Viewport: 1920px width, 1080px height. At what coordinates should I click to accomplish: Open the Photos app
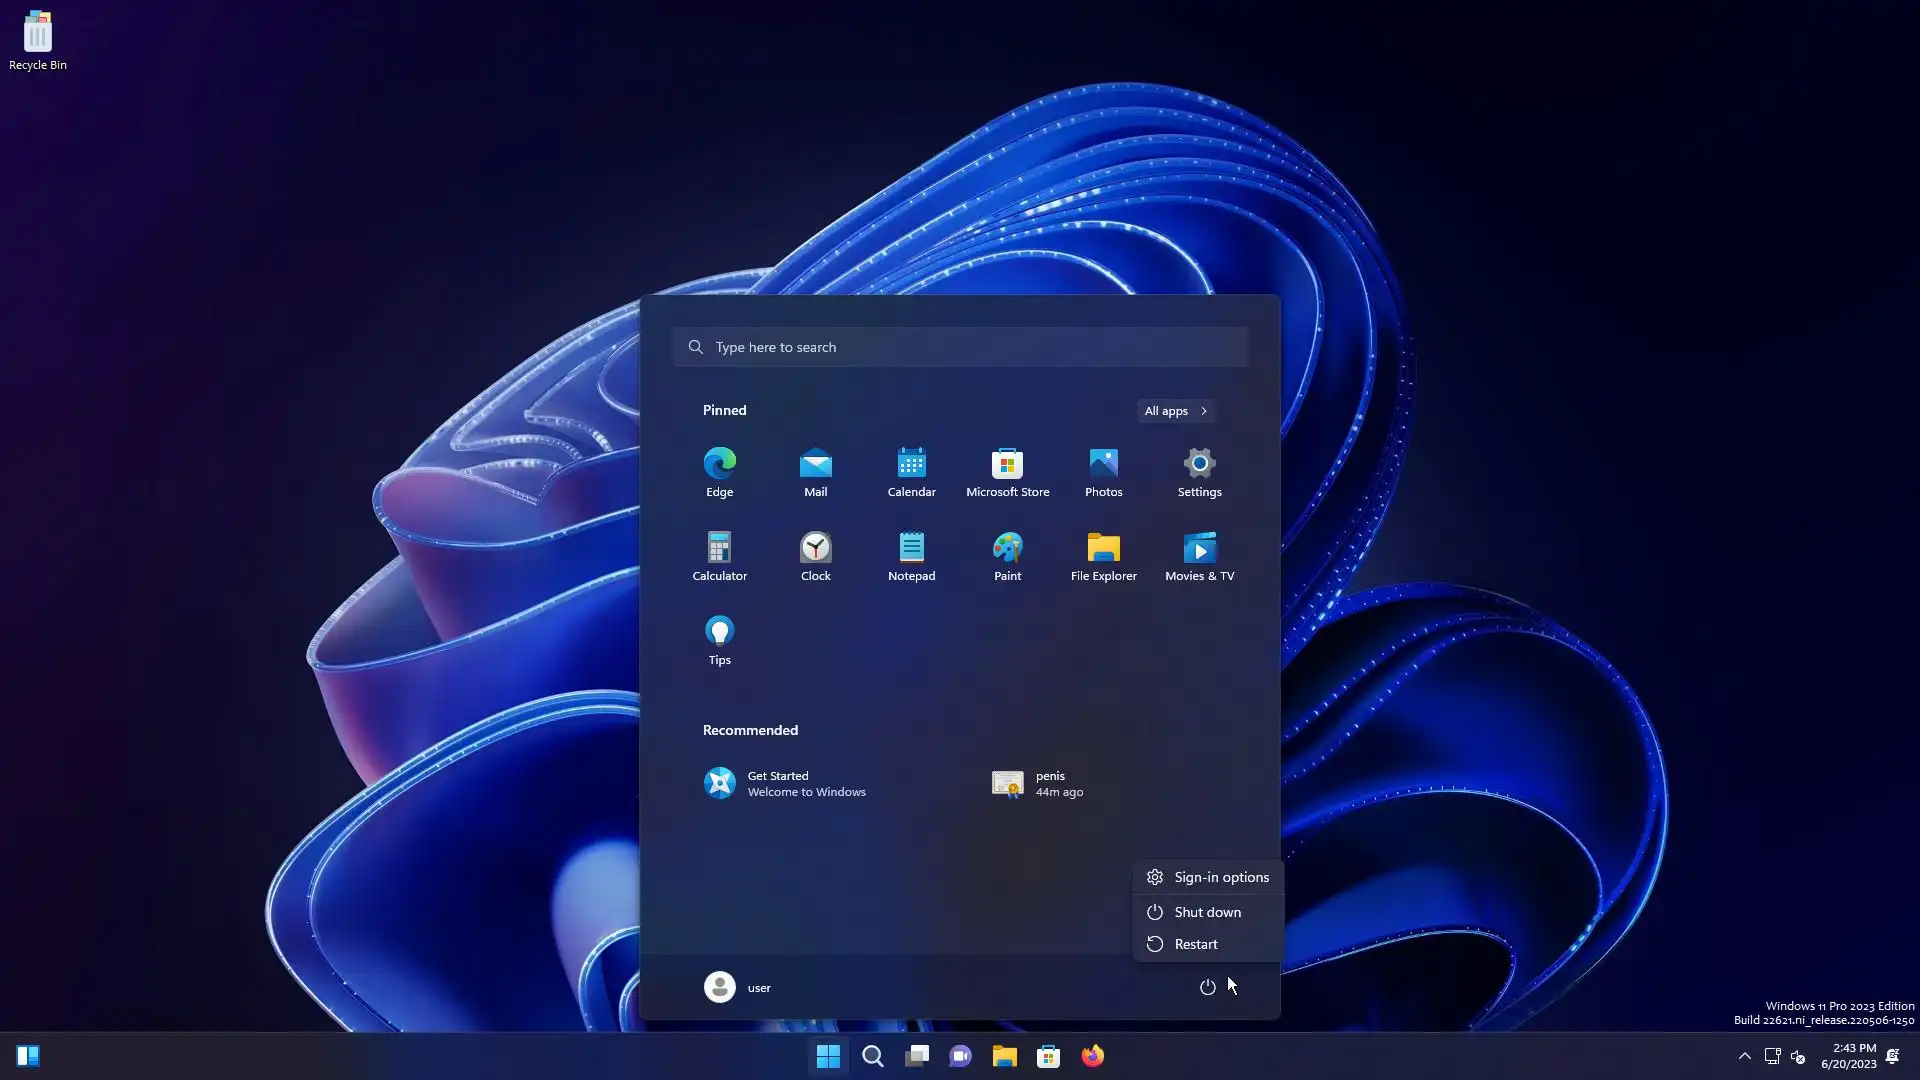pyautogui.click(x=1103, y=471)
